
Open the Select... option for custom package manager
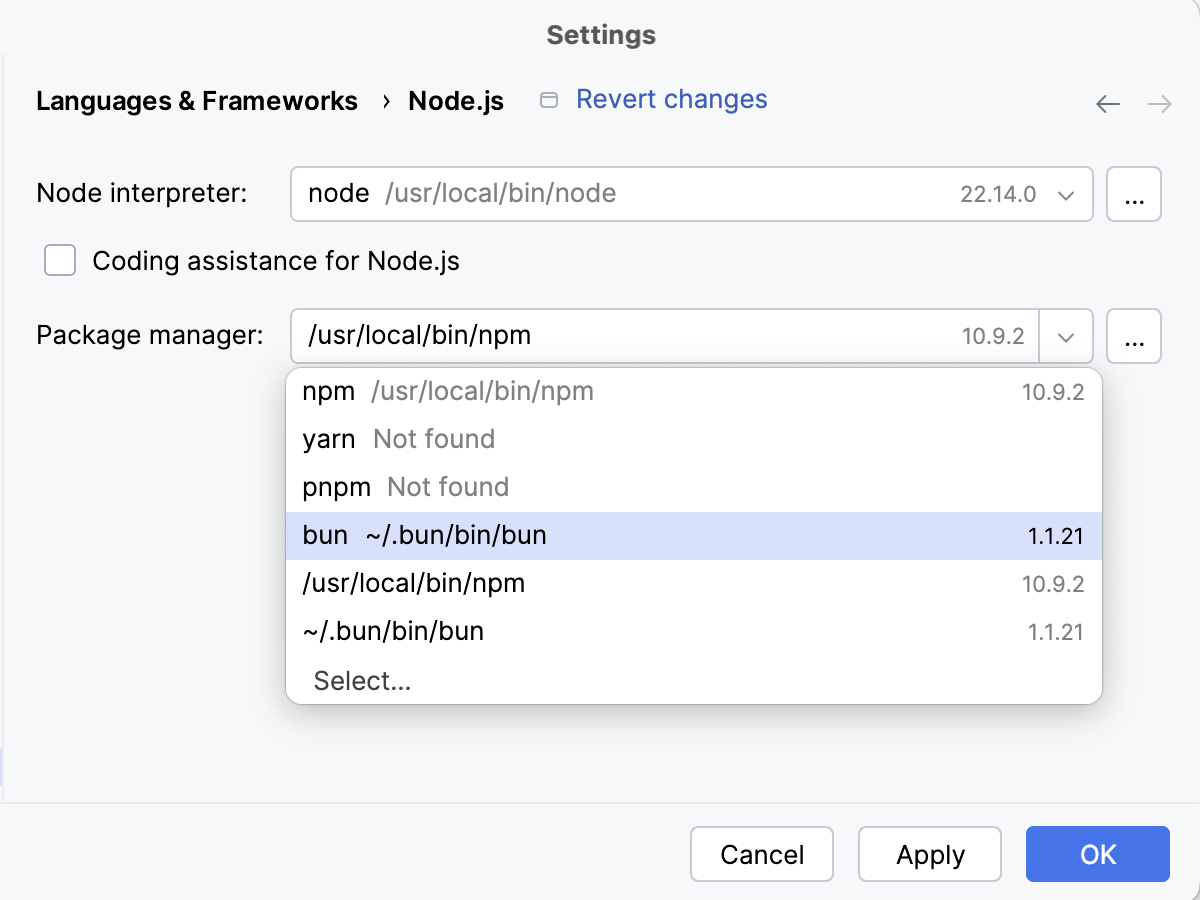point(362,680)
